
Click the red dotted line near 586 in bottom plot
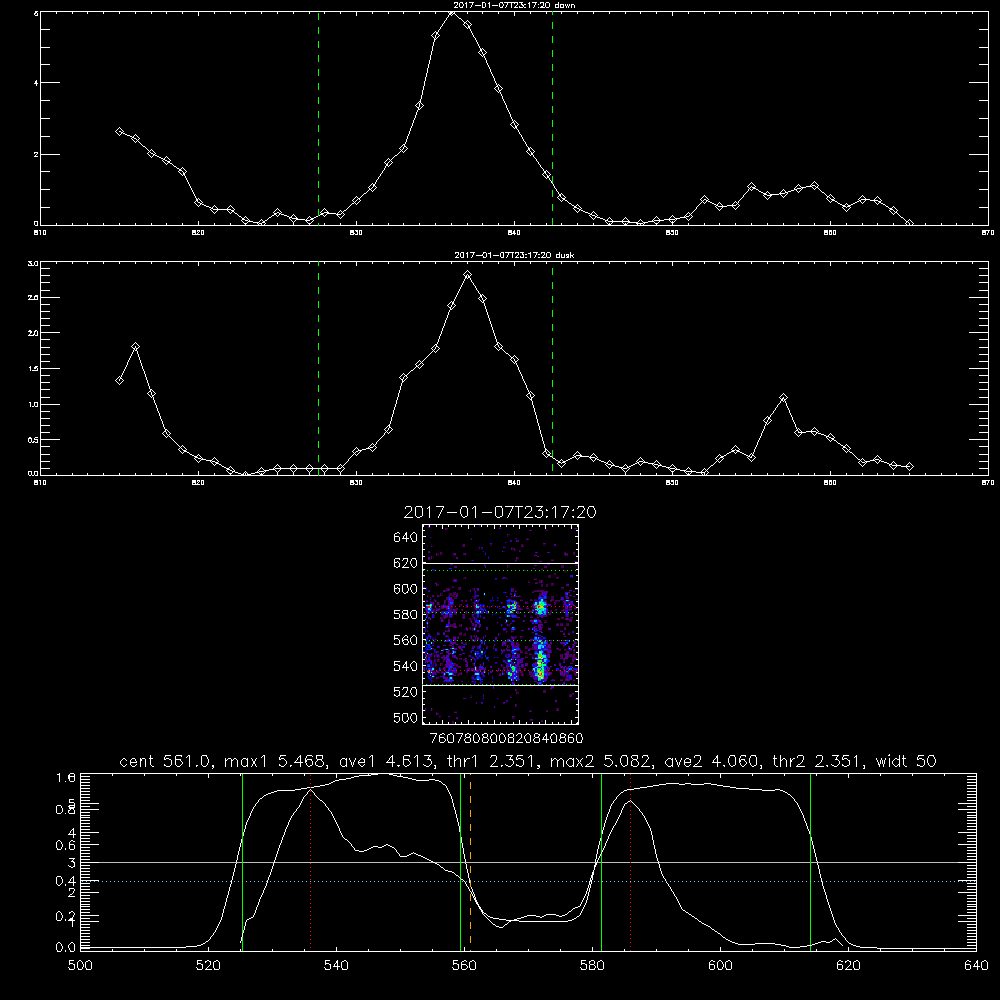pos(631,861)
